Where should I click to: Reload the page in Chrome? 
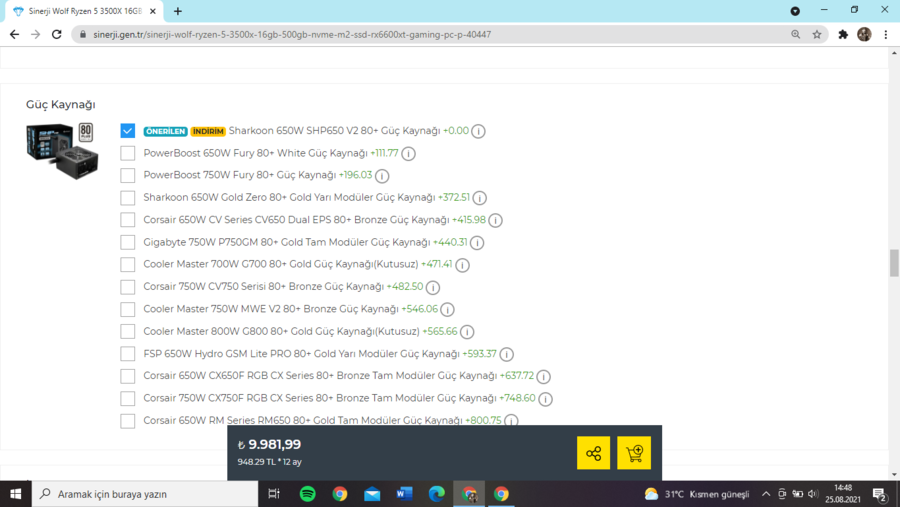pyautogui.click(x=56, y=34)
